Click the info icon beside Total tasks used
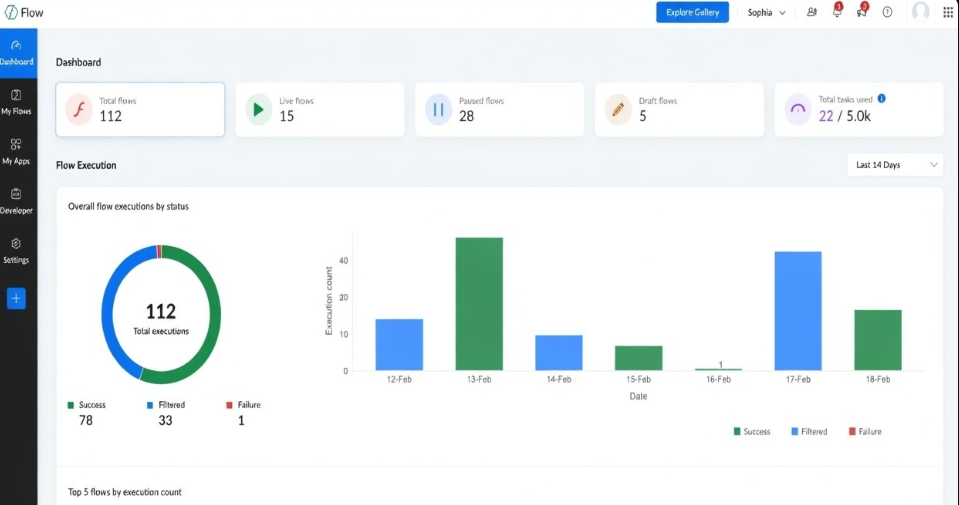Image resolution: width=959 pixels, height=505 pixels. [x=881, y=99]
